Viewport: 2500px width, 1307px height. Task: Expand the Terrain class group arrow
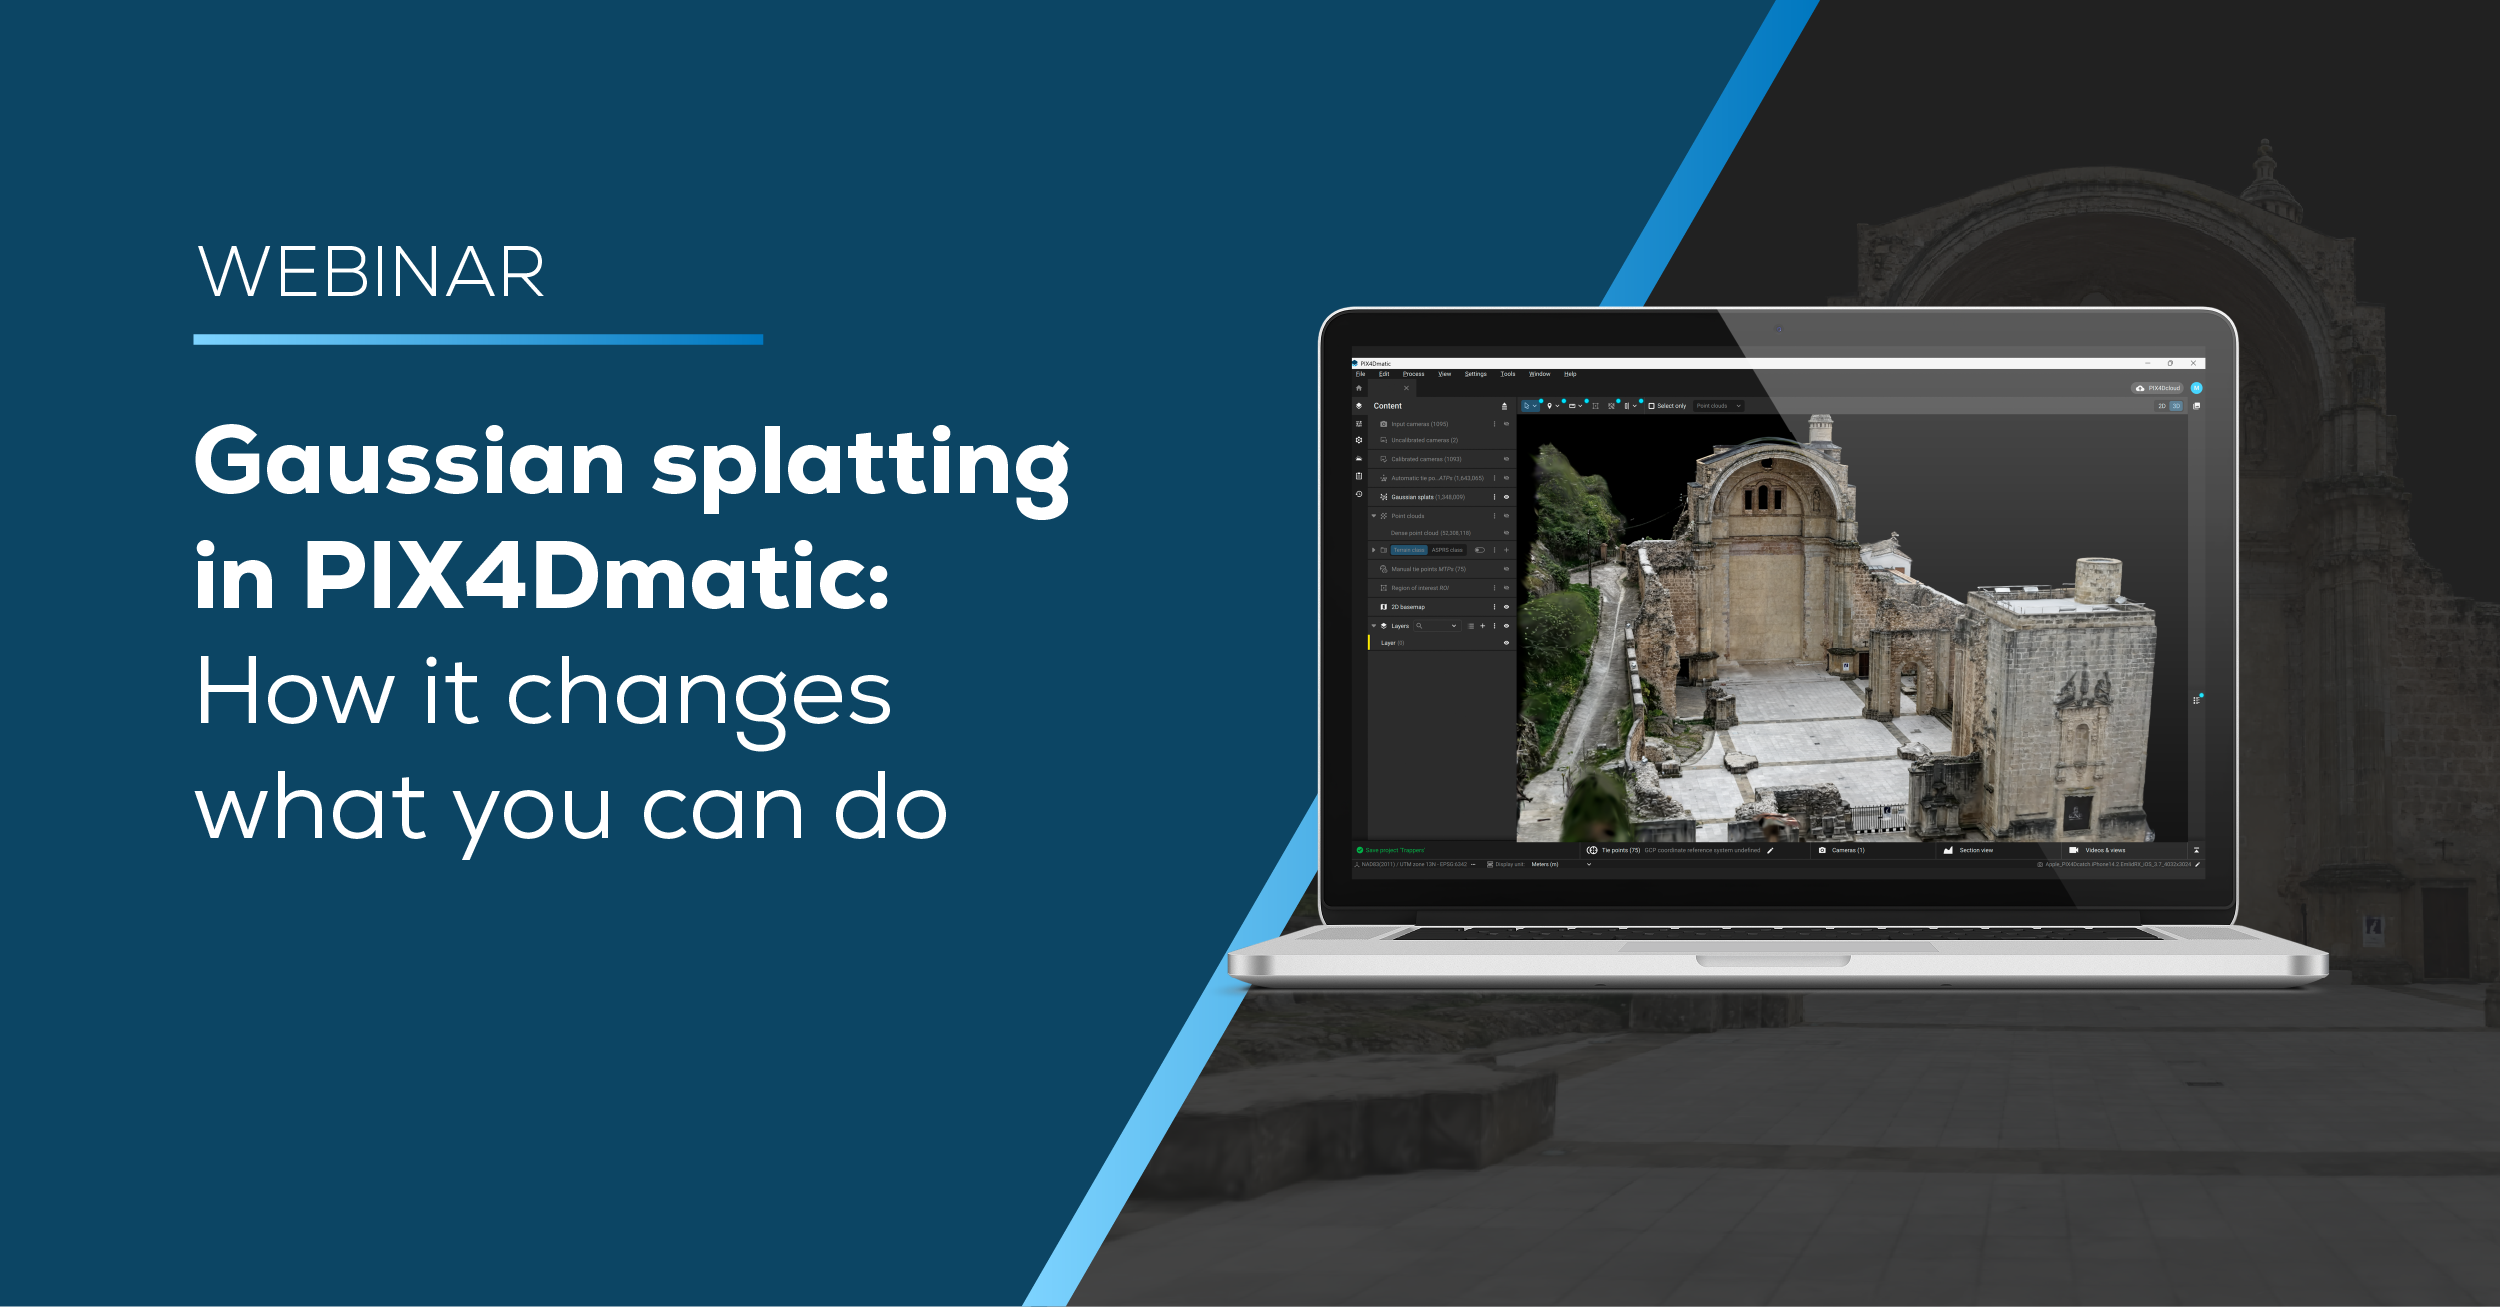(x=1373, y=550)
